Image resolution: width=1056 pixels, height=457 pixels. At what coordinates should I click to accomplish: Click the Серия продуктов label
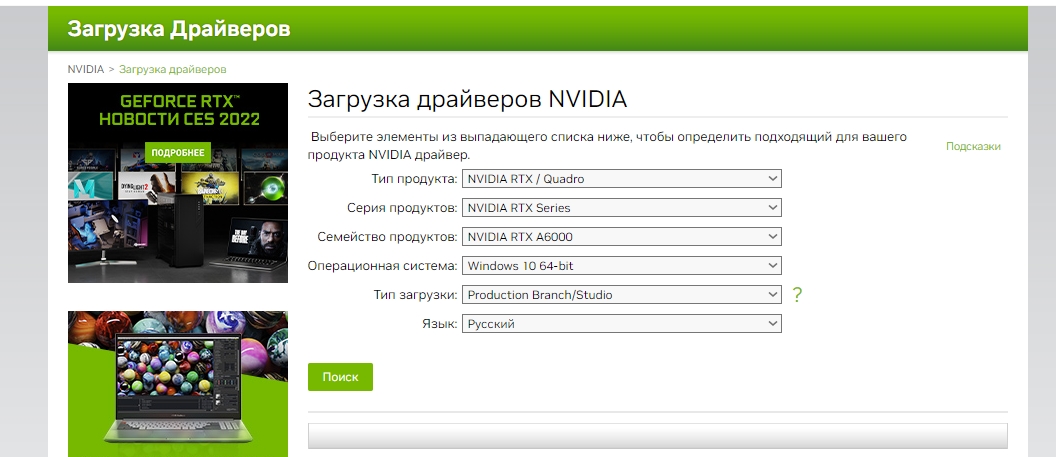click(x=402, y=208)
